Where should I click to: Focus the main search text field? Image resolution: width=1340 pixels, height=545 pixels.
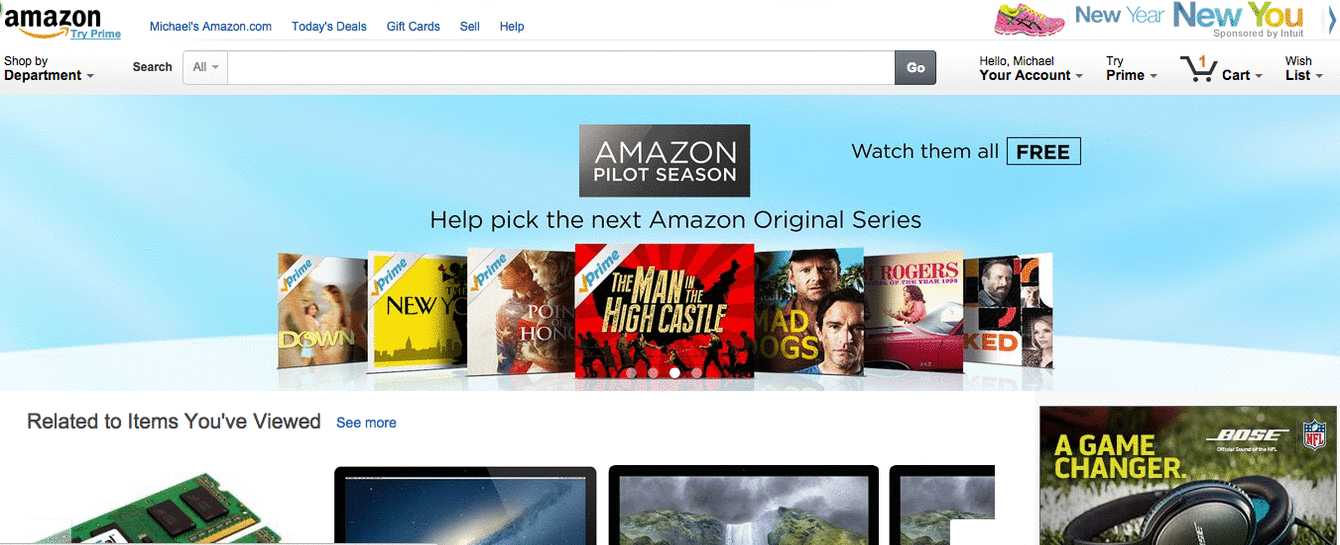(x=561, y=67)
